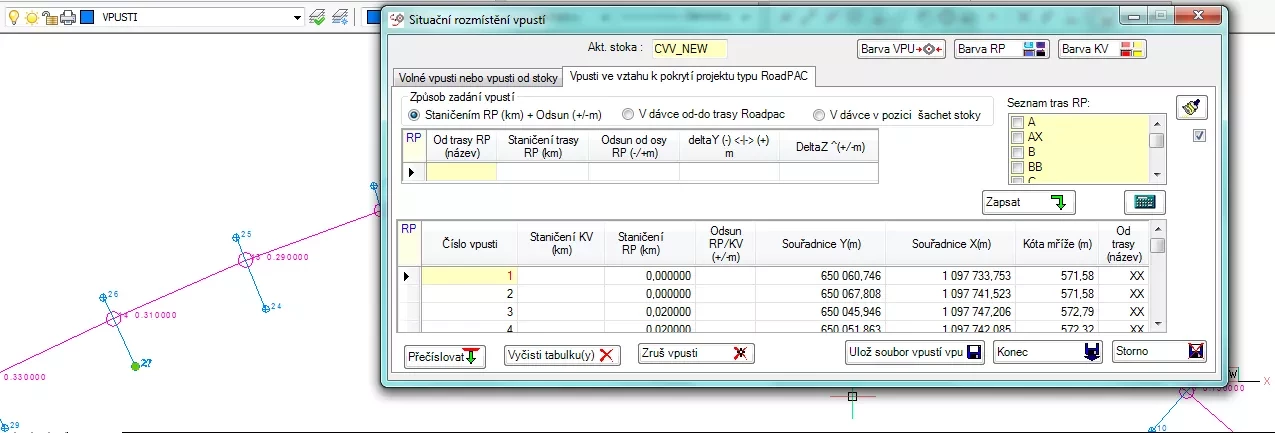Click the Přečíslovat renumber button
The image size is (1275, 433).
pos(445,356)
